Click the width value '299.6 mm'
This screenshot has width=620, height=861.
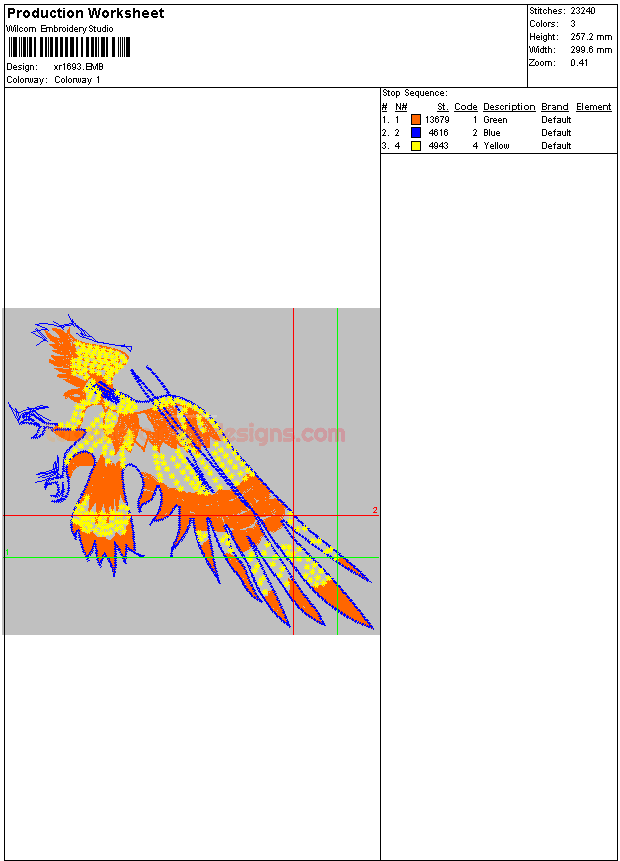pyautogui.click(x=591, y=49)
